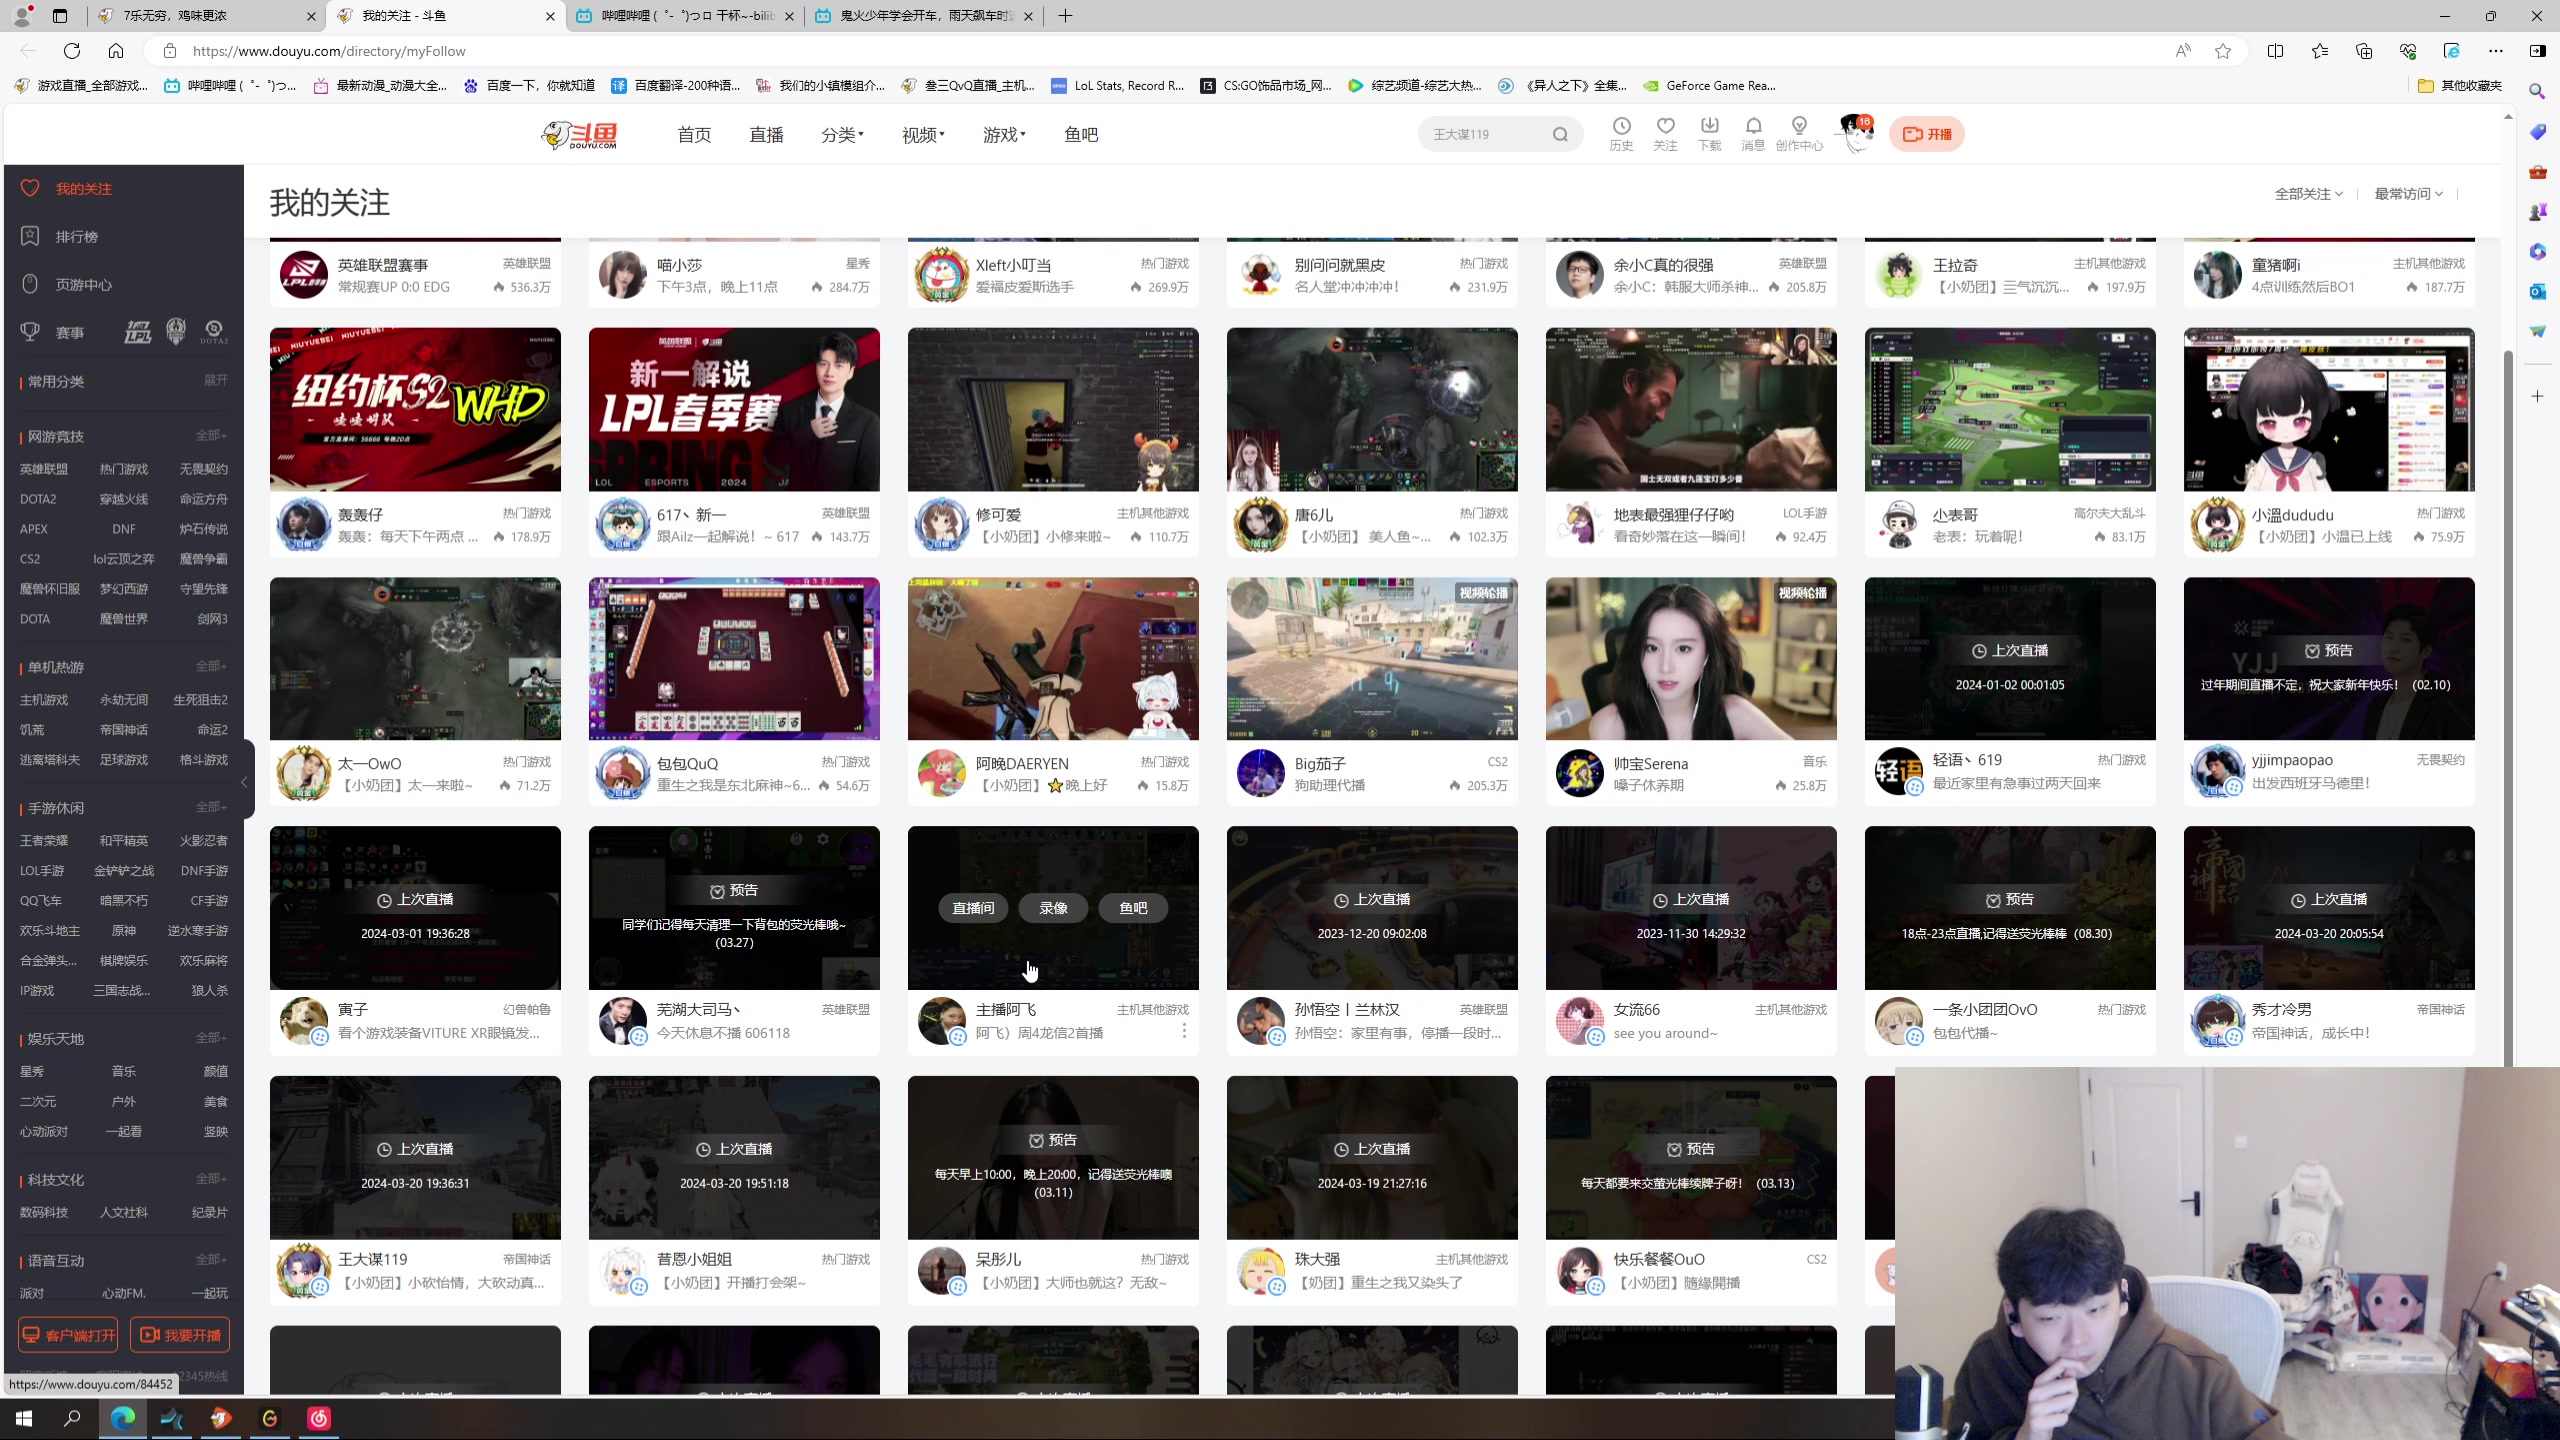The image size is (2560, 1440).
Task: Open the 最常访问 sort dropdown
Action: pos(2408,194)
